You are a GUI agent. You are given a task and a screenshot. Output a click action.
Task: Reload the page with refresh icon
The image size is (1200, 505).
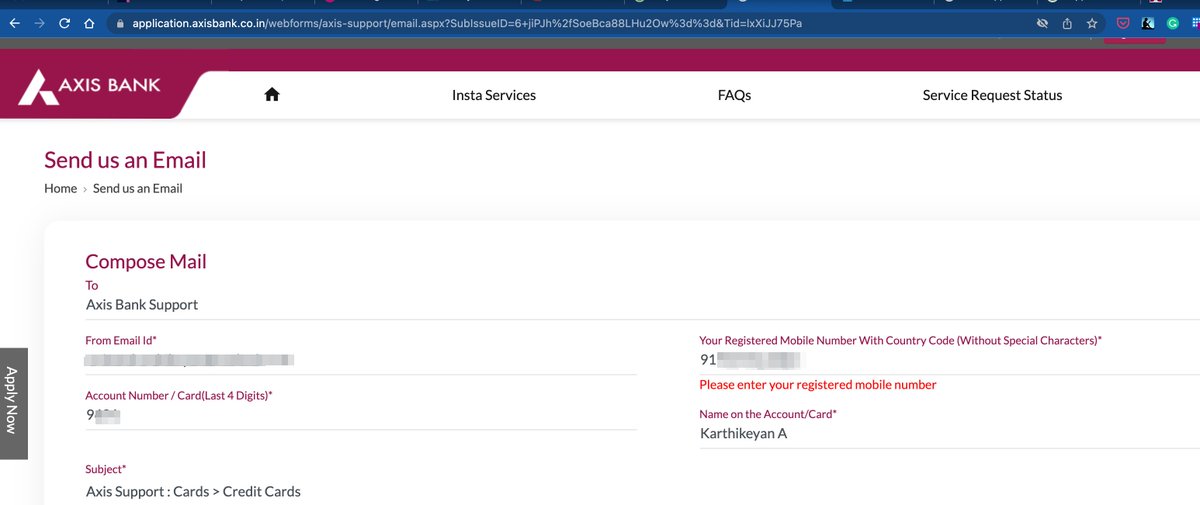65,23
